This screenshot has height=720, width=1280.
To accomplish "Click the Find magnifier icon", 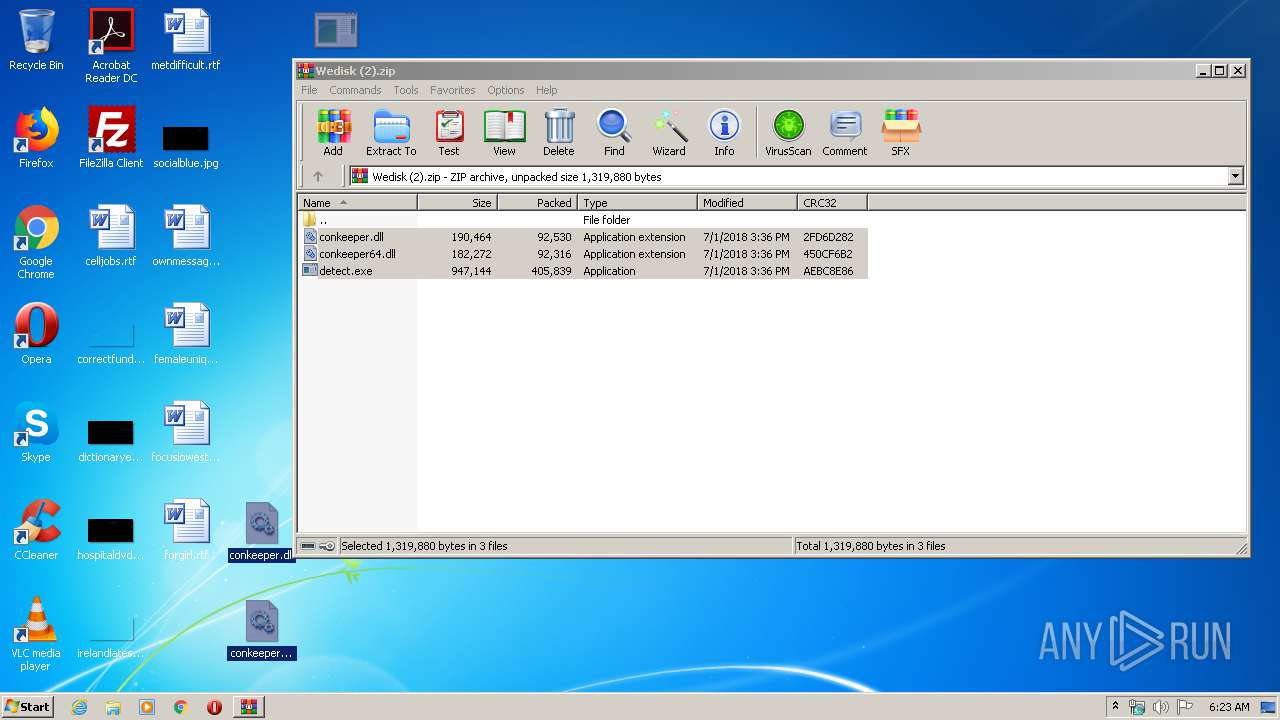I will 614,133.
